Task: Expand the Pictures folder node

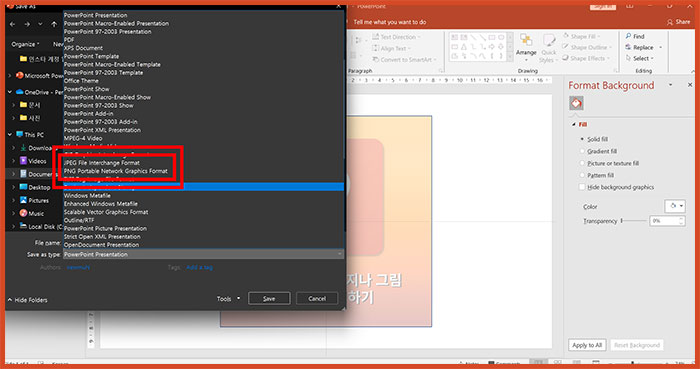Action: click(x=14, y=200)
